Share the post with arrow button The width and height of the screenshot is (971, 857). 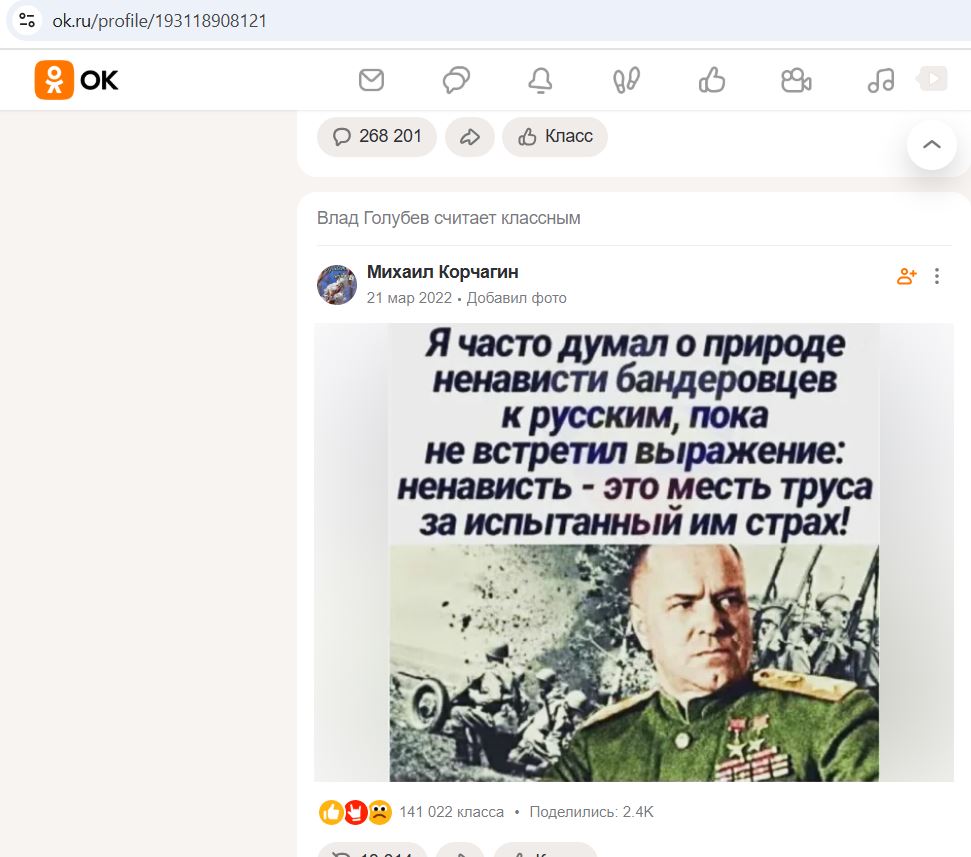469,136
